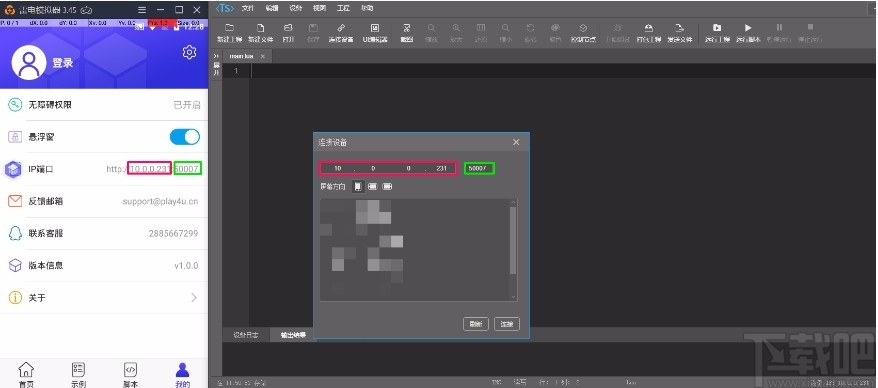Click the IP port (IP端口) row
Image resolution: width=878 pixels, height=388 pixels.
click(104, 169)
